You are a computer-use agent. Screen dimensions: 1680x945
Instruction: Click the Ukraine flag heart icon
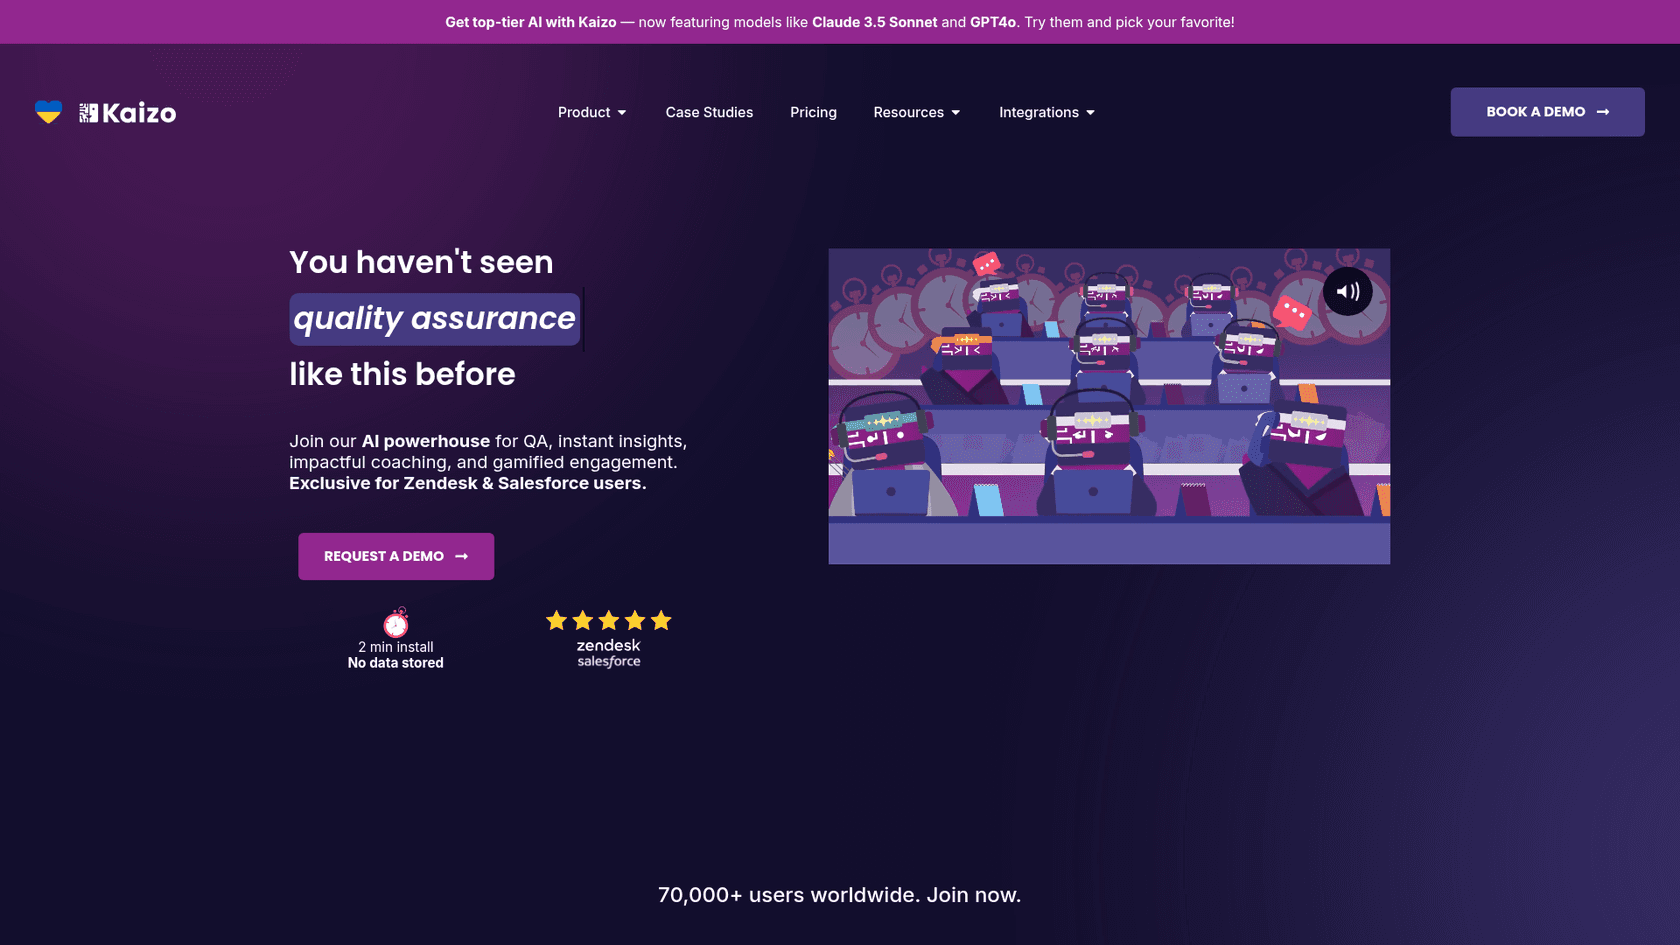(x=48, y=112)
